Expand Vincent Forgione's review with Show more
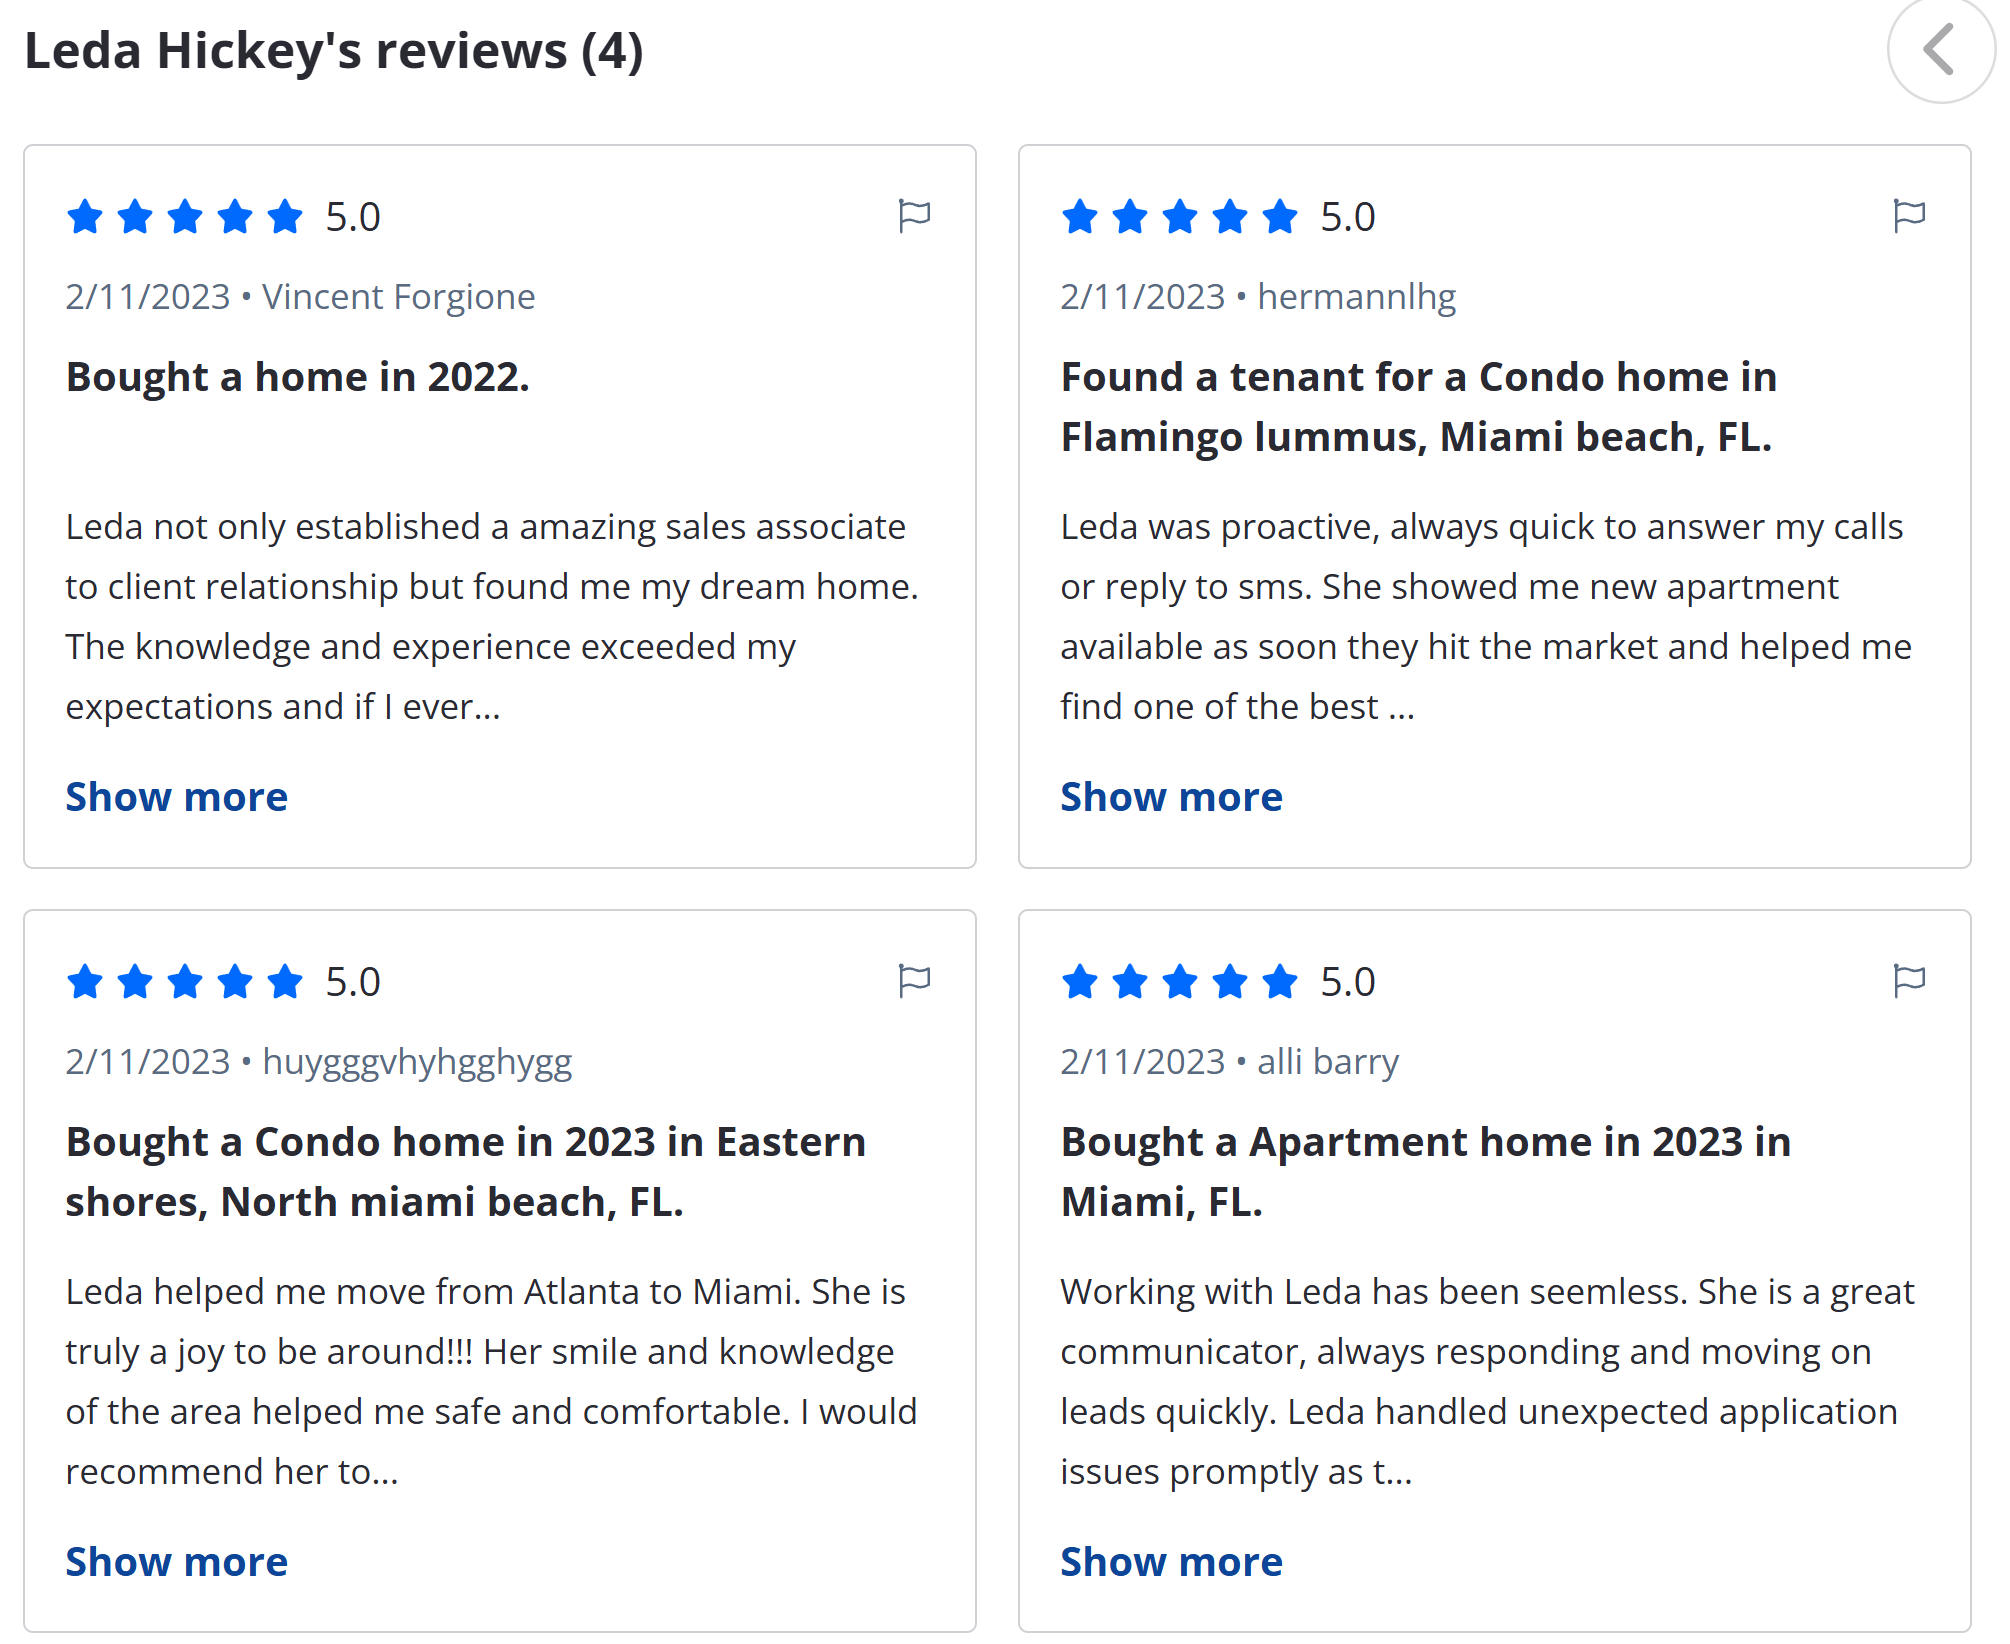The height and width of the screenshot is (1644, 2010). (177, 797)
